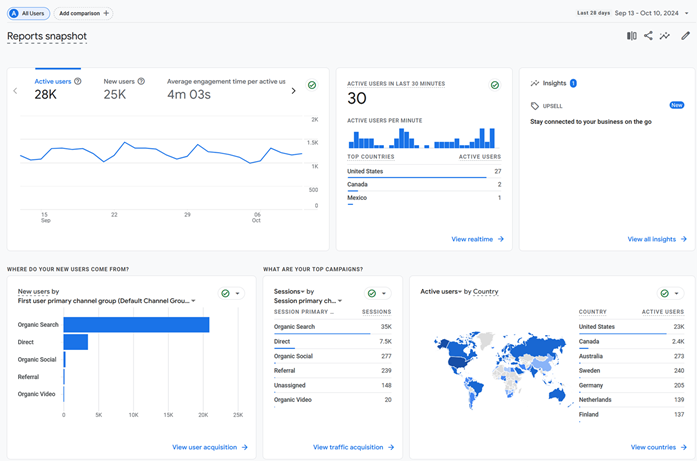Click help icon beside Active users
This screenshot has width=697, height=461.
pyautogui.click(x=78, y=81)
